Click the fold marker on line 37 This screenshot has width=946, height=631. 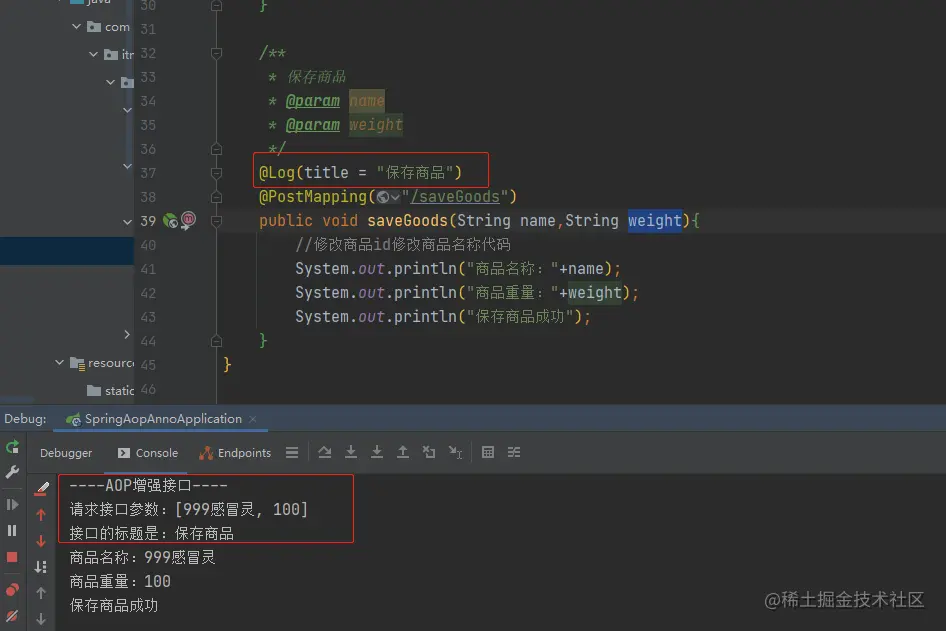coord(217,173)
